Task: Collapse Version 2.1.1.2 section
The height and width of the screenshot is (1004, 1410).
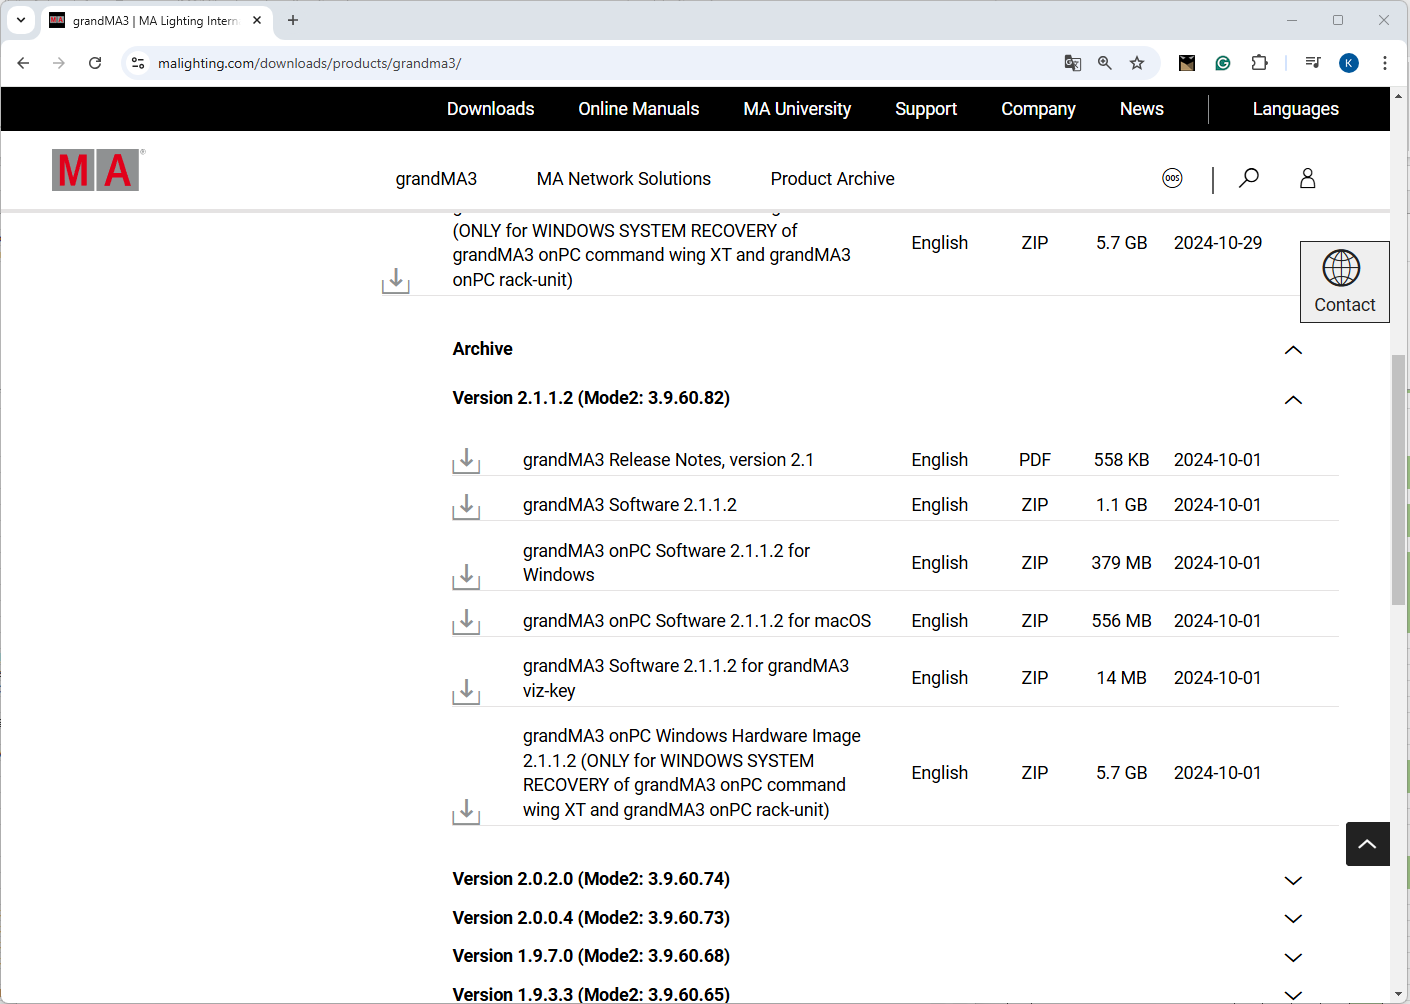Action: pos(1292,400)
